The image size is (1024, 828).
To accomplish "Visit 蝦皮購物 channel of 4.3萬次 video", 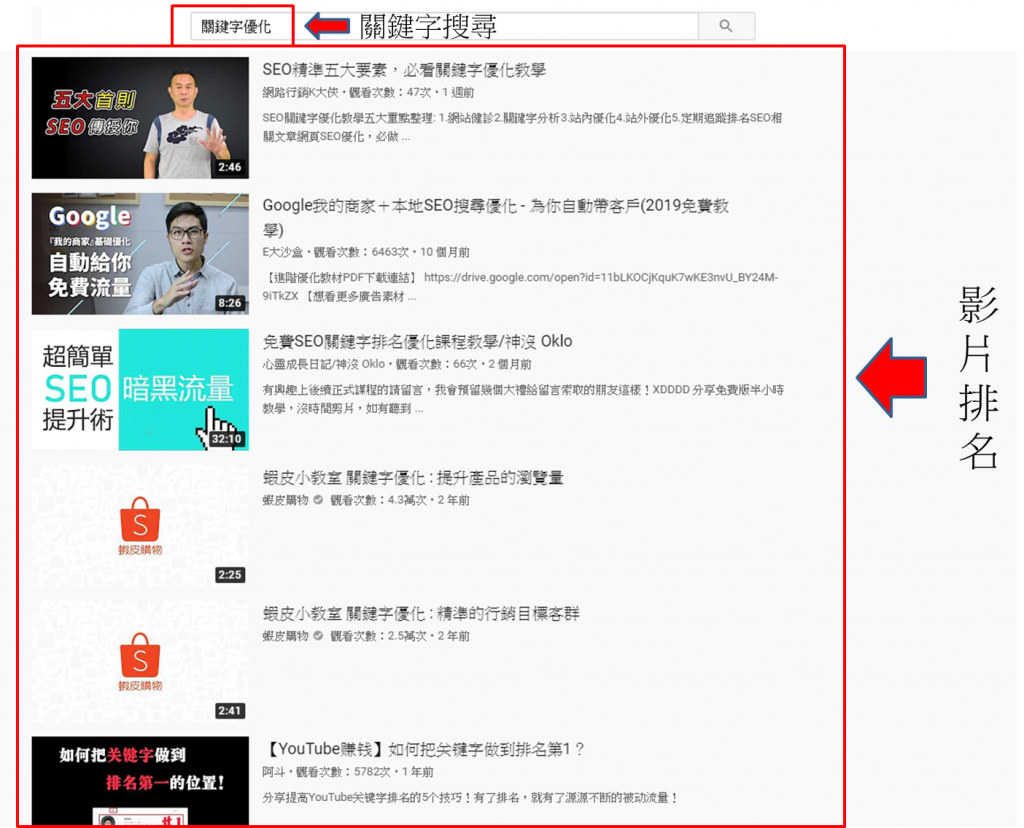I will click(x=285, y=500).
